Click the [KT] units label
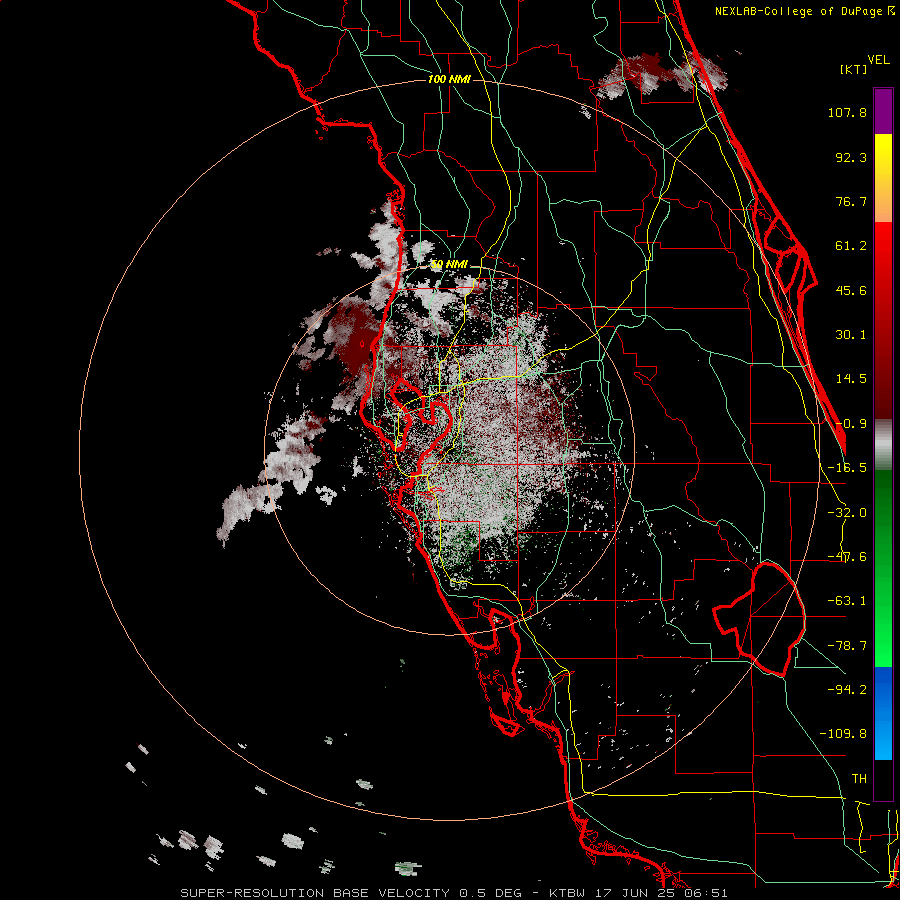The height and width of the screenshot is (900, 900). pos(854,69)
